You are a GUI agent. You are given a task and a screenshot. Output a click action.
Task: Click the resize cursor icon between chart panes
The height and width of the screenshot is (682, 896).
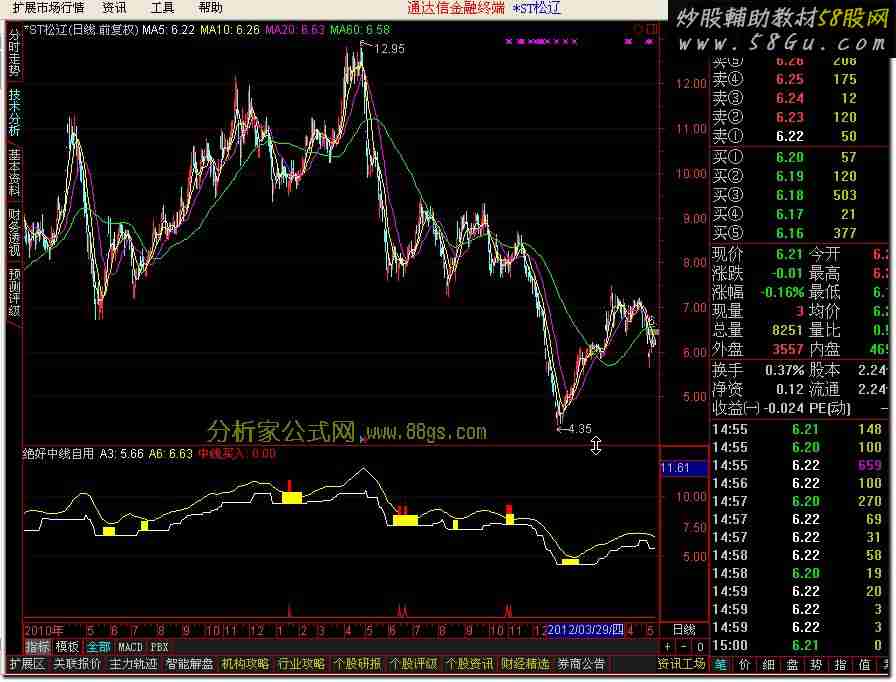[596, 445]
